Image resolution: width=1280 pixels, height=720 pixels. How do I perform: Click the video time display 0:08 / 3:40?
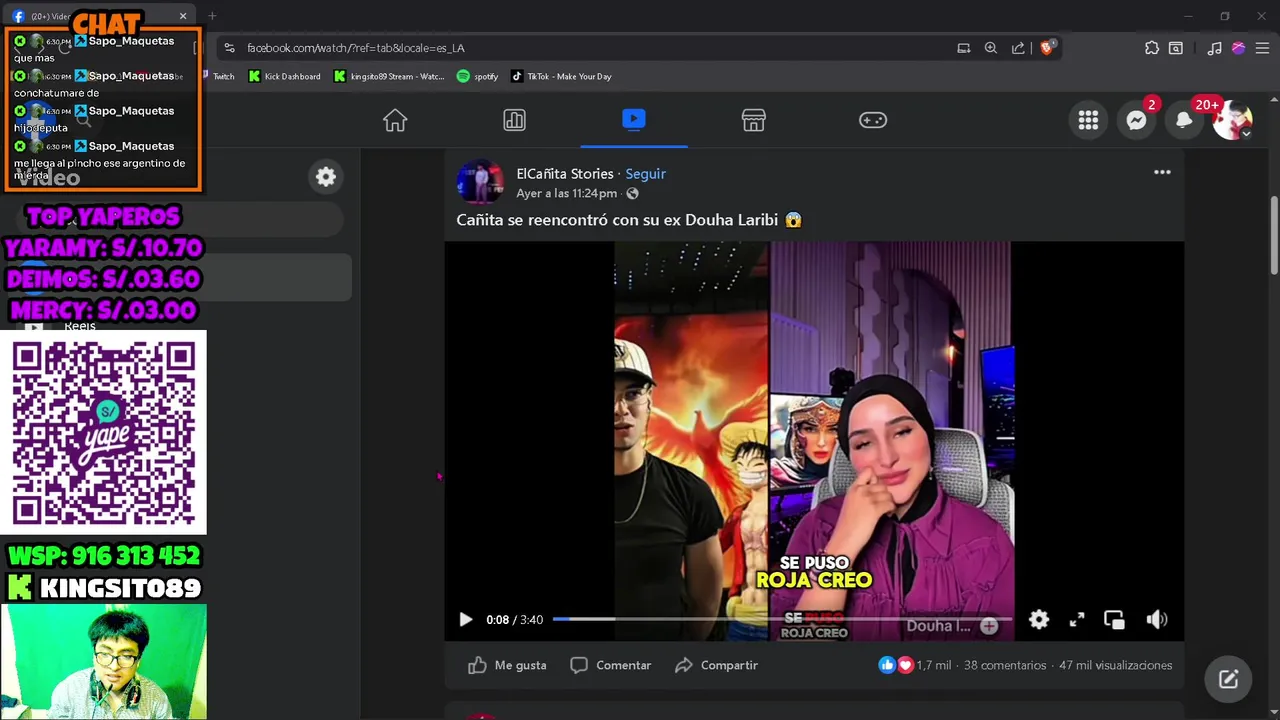[515, 620]
